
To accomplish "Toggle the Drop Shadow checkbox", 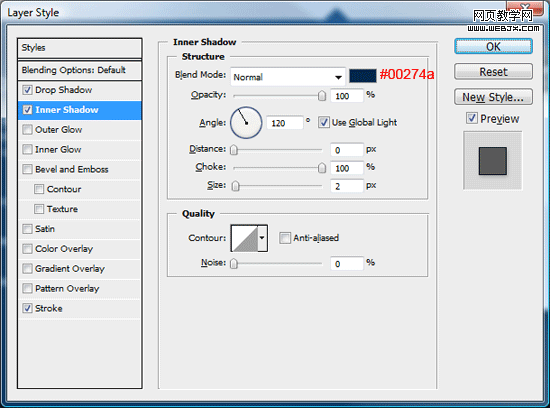I will pos(27,90).
